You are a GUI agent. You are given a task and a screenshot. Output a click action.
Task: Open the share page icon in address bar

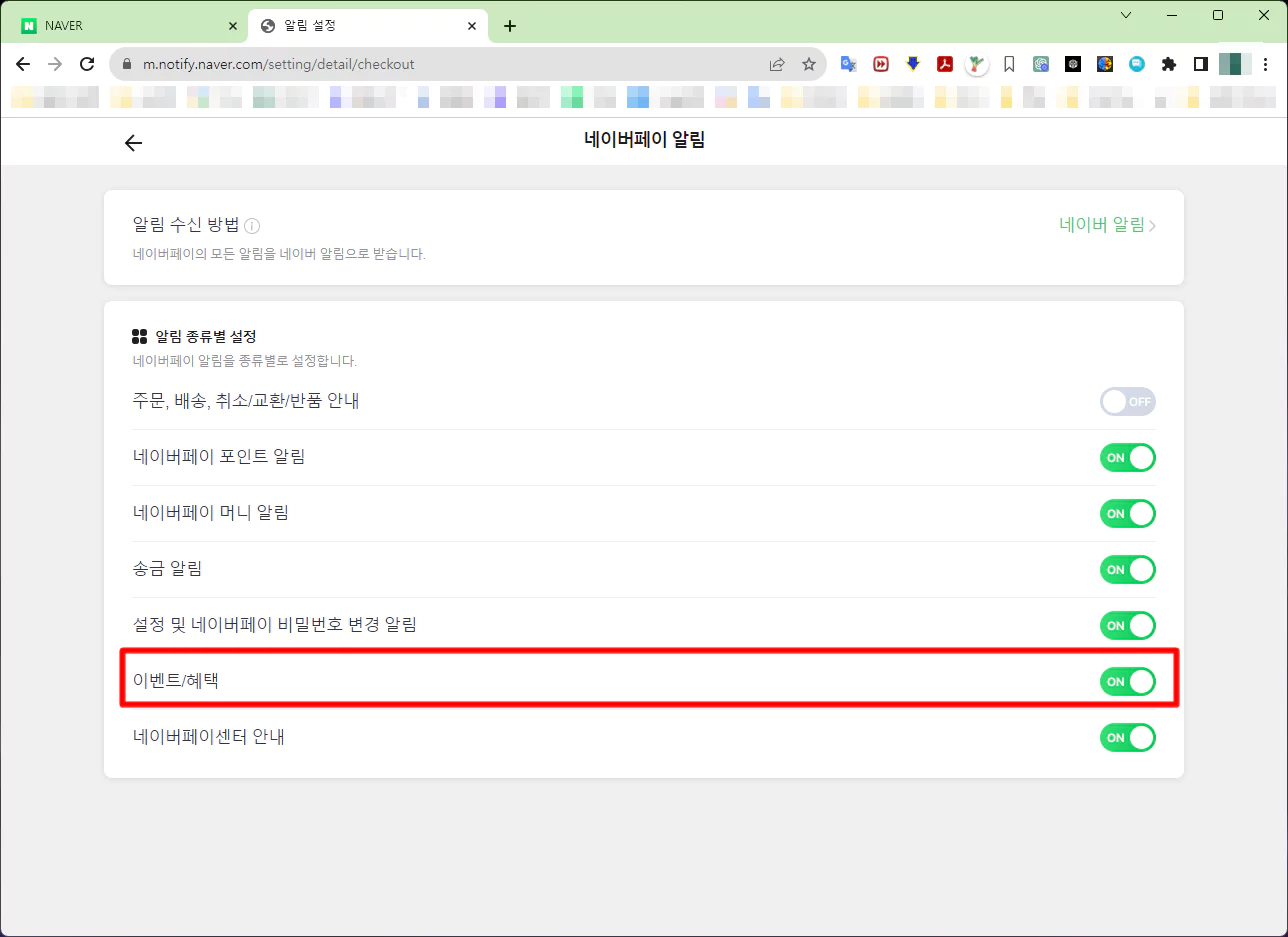point(777,64)
